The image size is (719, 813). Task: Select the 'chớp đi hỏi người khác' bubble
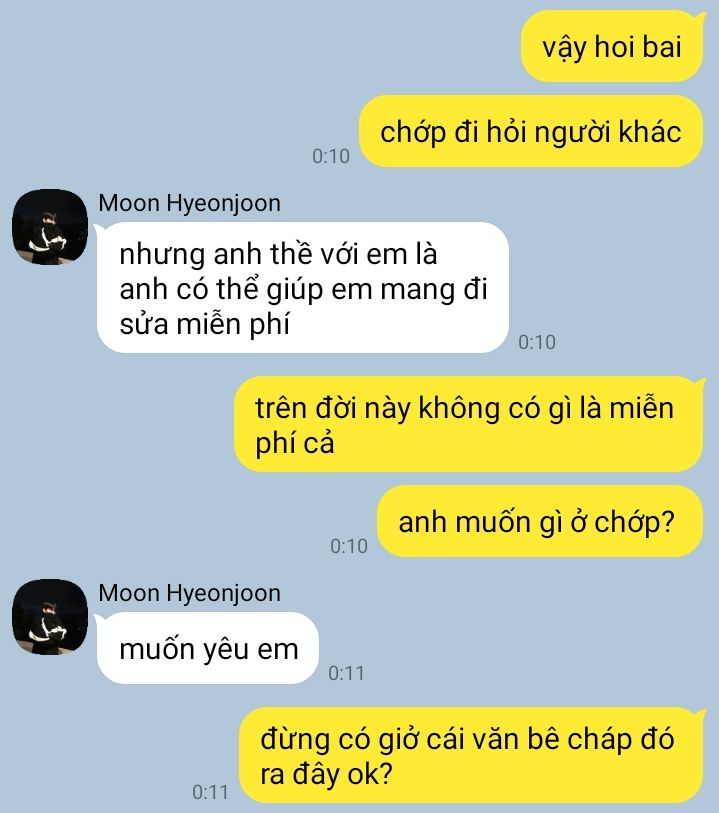click(x=531, y=131)
